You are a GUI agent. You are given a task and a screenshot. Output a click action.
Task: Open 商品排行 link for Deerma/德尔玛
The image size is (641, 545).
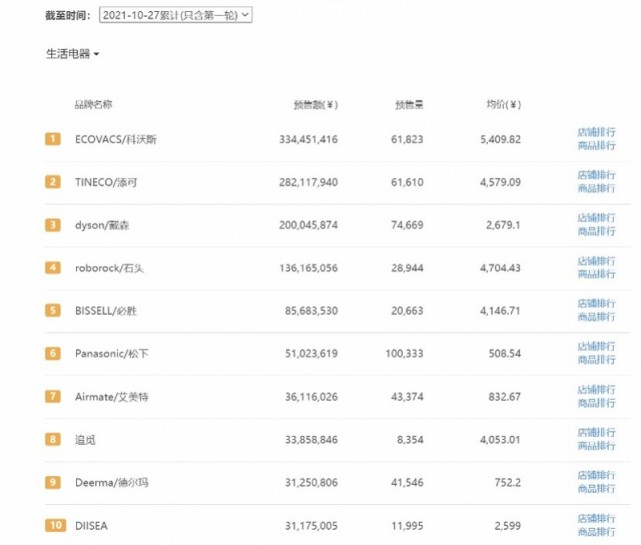point(596,488)
